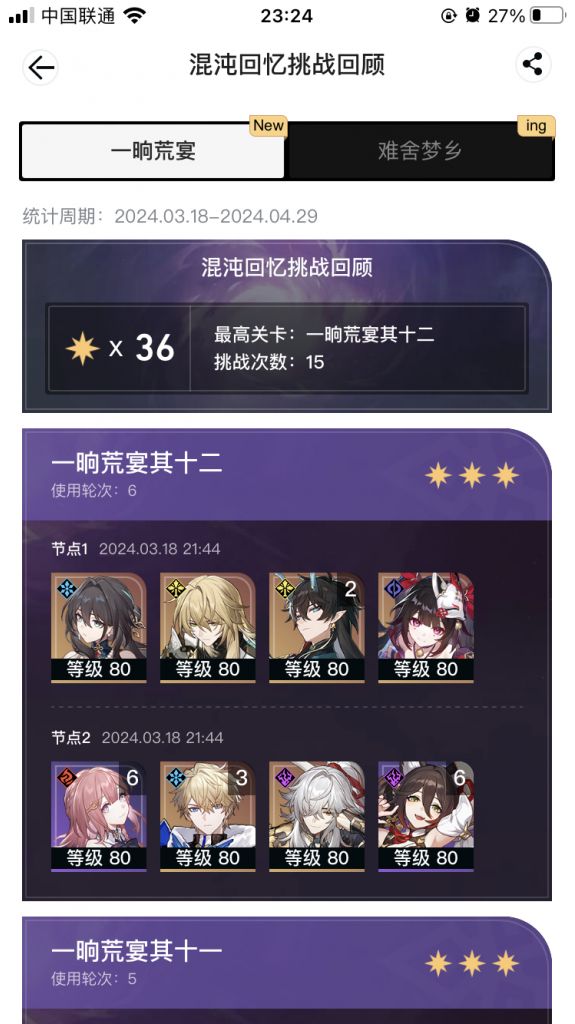575x1024 pixels.
Task: Tap the fire element icon on the pink-haired portrait
Action: click(x=67, y=777)
